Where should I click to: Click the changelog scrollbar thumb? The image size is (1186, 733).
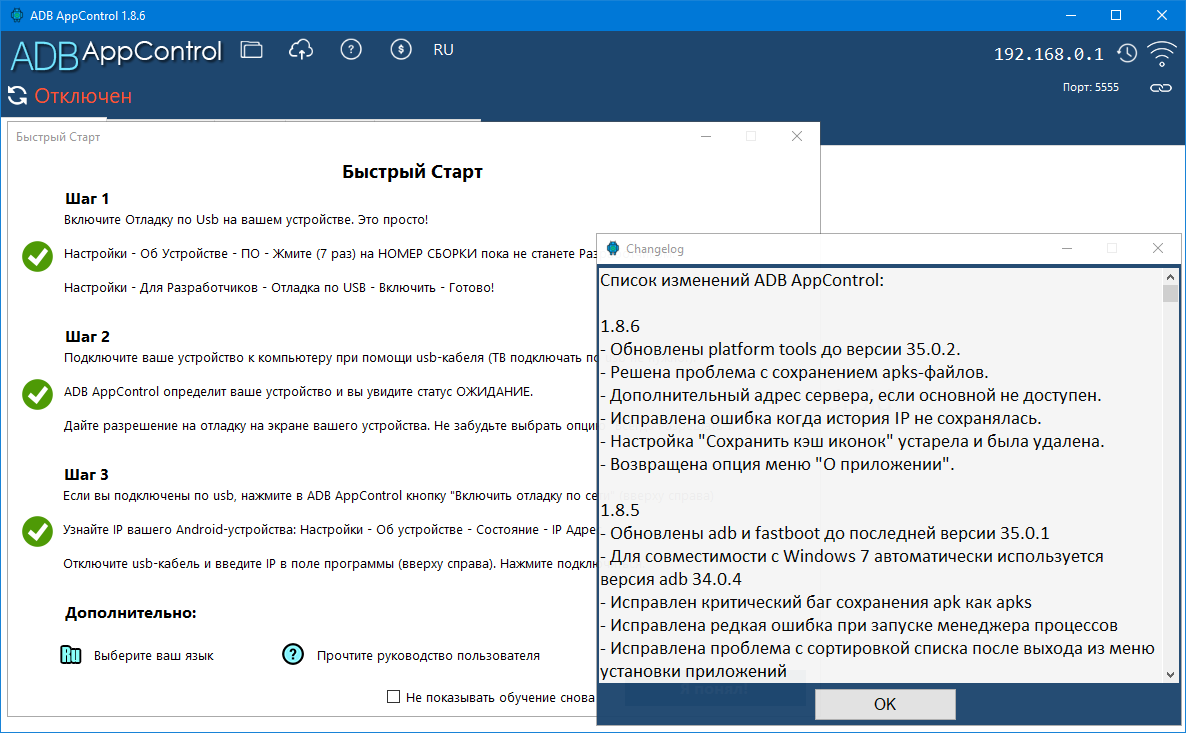point(1170,294)
